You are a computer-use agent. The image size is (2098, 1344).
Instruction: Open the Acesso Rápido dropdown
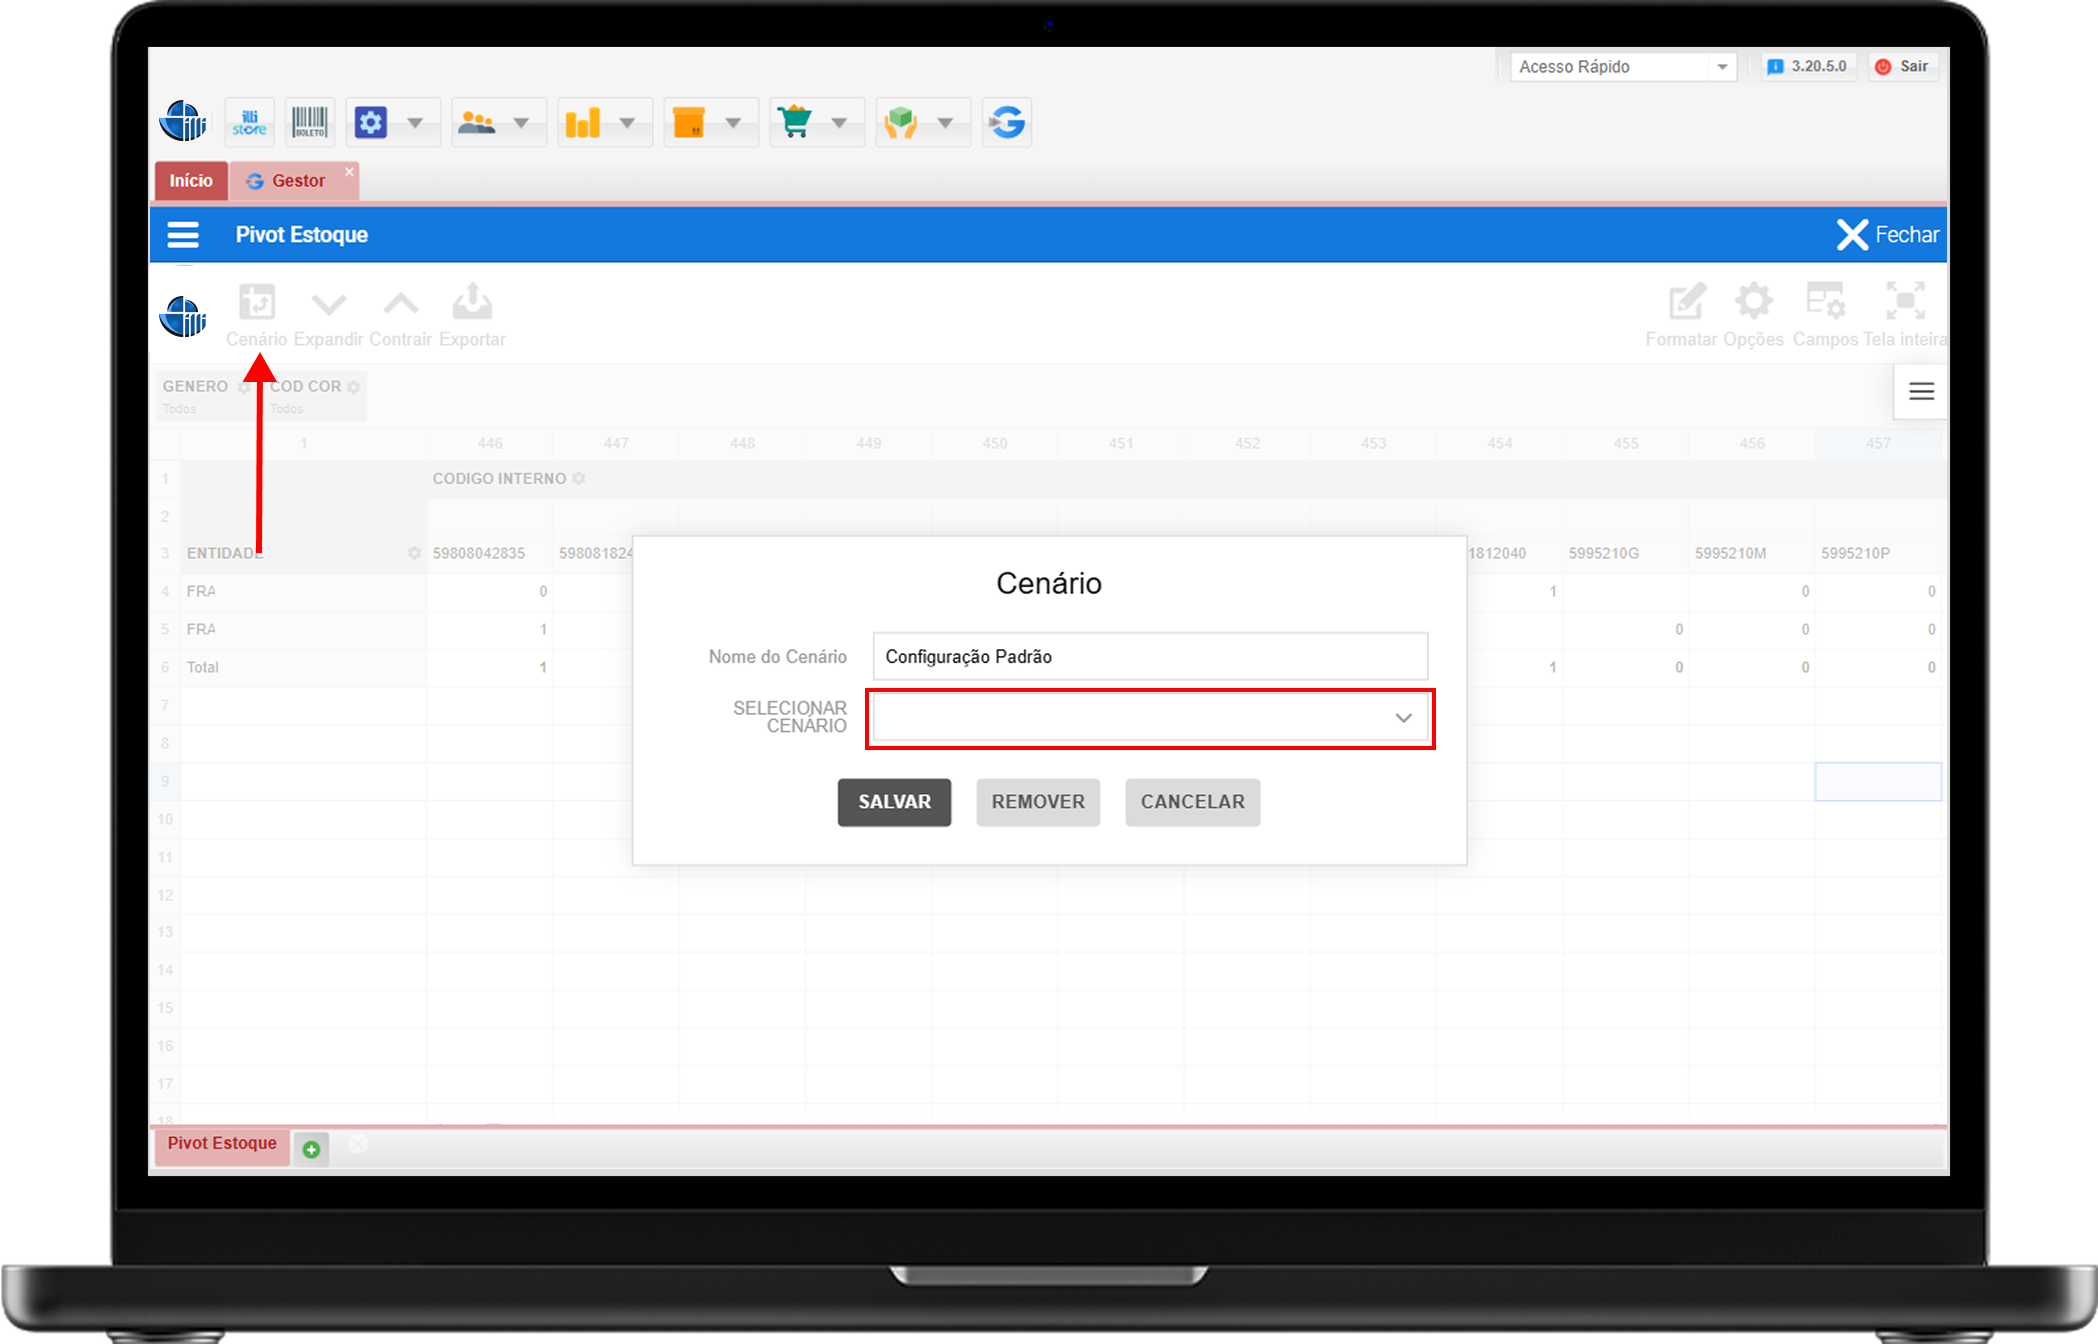coord(1623,67)
